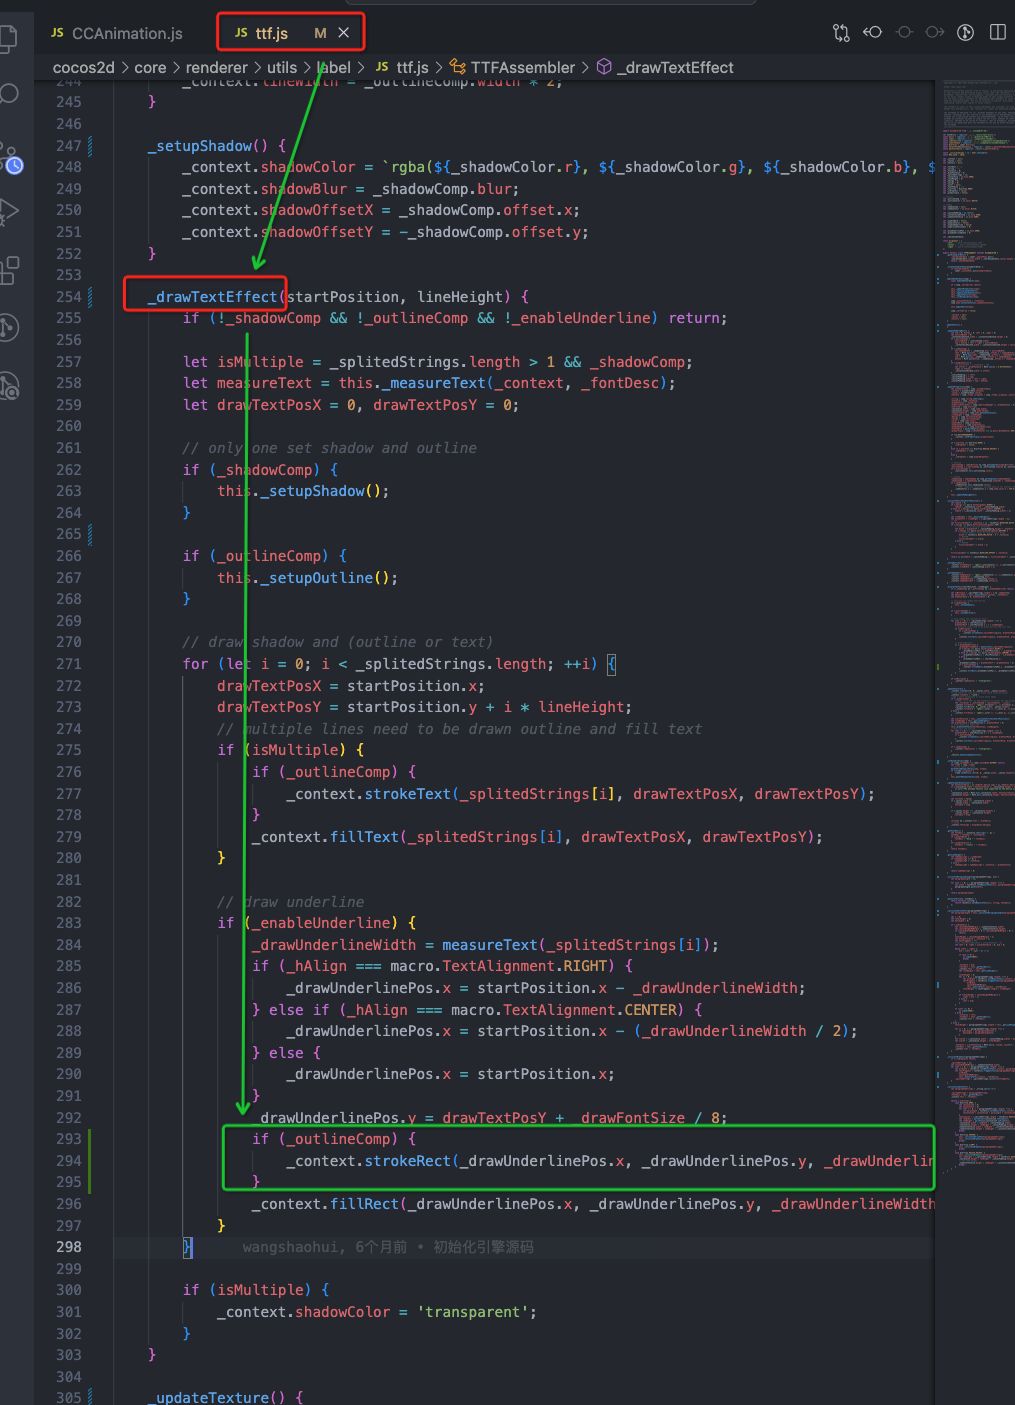Open the Run and Debug view
The height and width of the screenshot is (1405, 1015).
pos(8,212)
